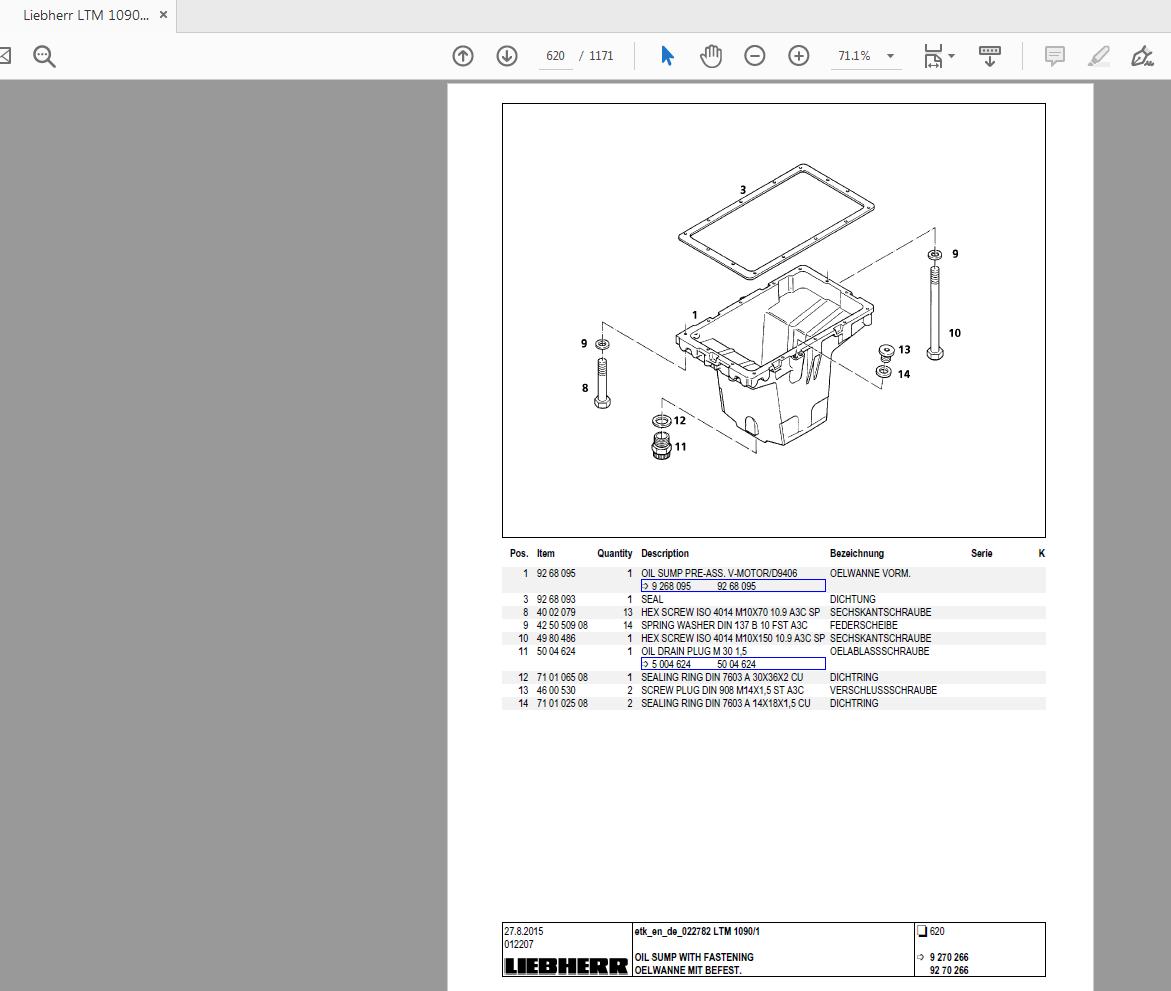Image resolution: width=1171 pixels, height=991 pixels.
Task: Click the footer title OIL SUMP WITH FASTENING
Action: [x=694, y=957]
